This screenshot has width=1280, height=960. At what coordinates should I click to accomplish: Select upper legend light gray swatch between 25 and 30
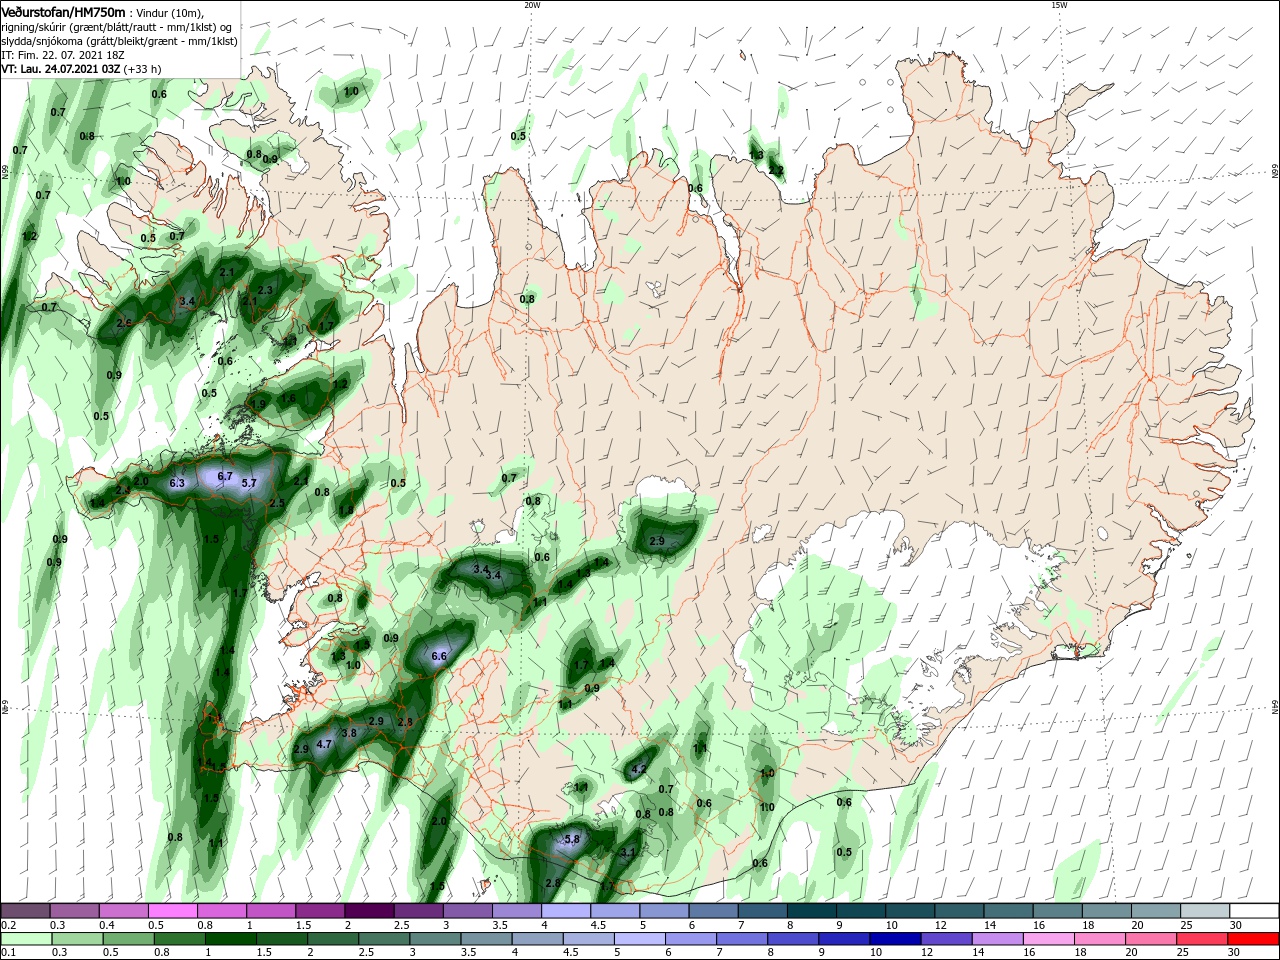click(x=1205, y=911)
